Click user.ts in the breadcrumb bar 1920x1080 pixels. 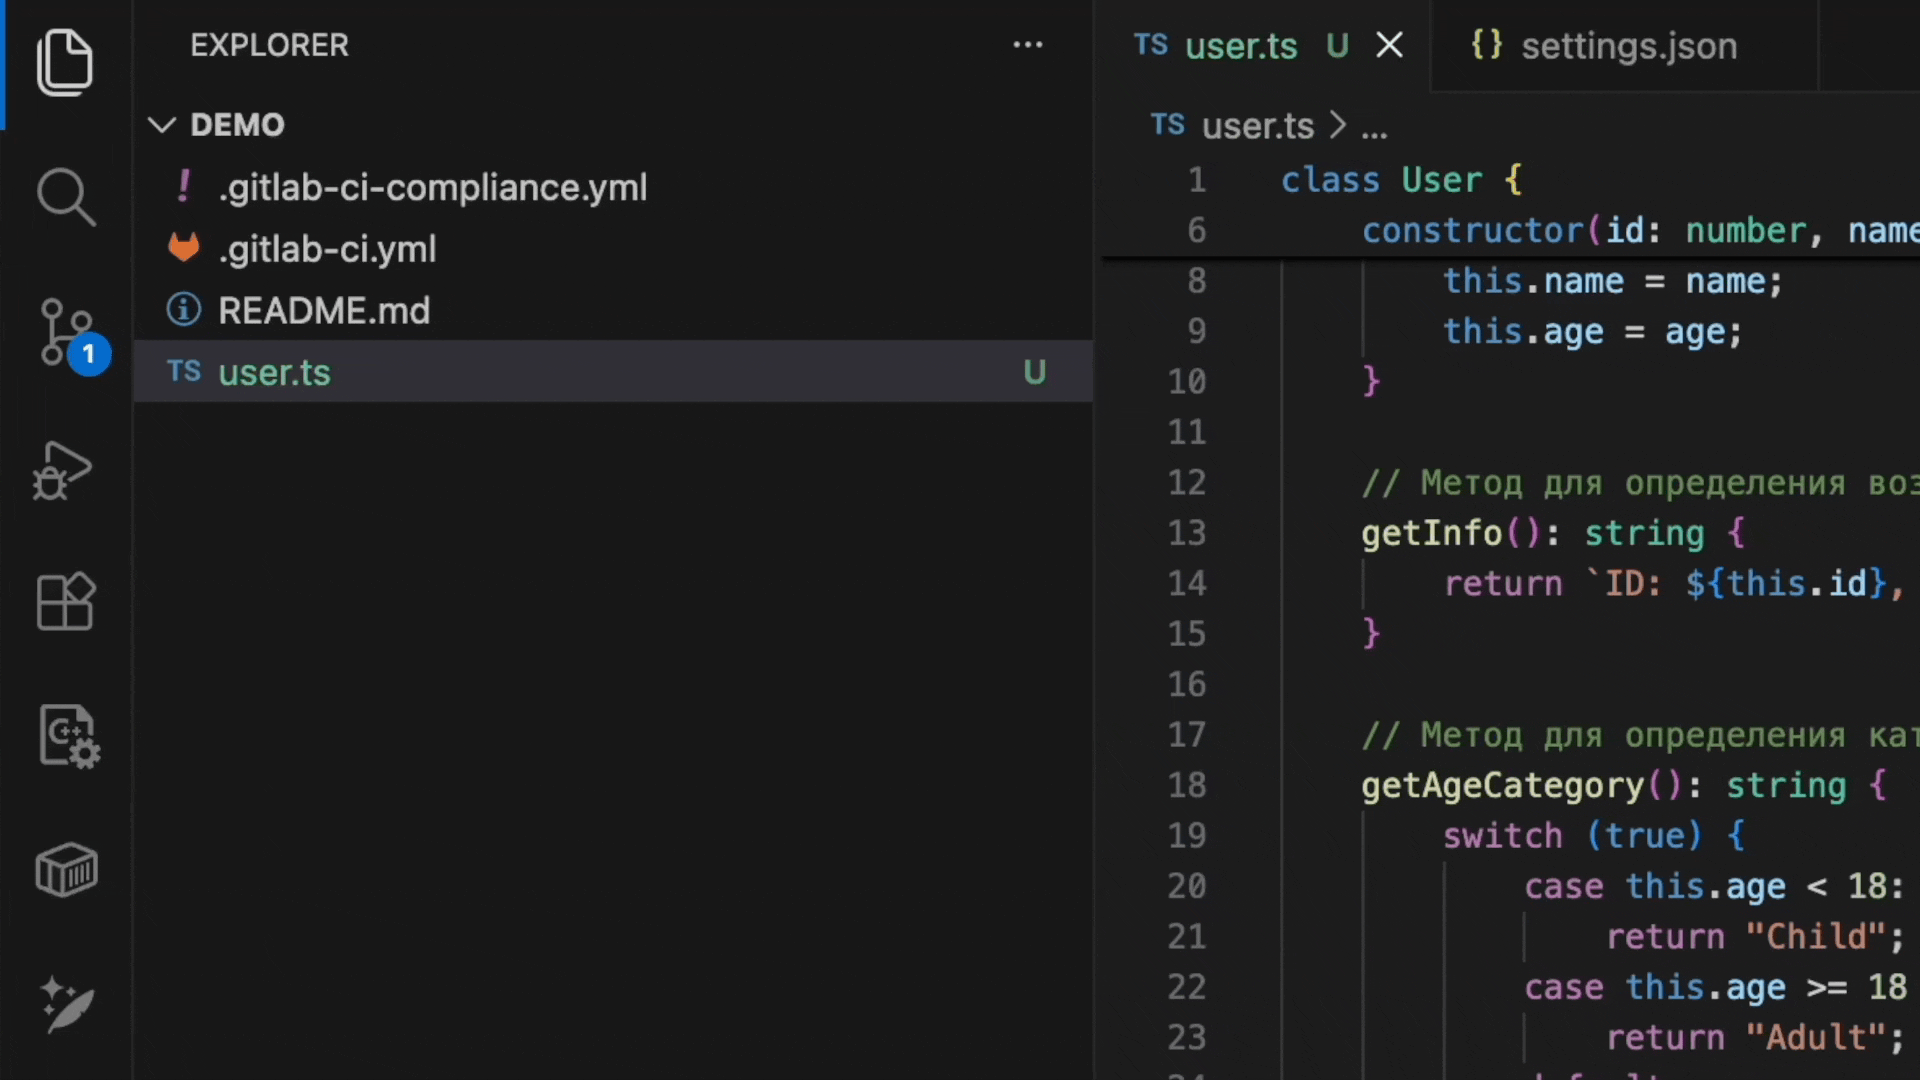click(1257, 126)
